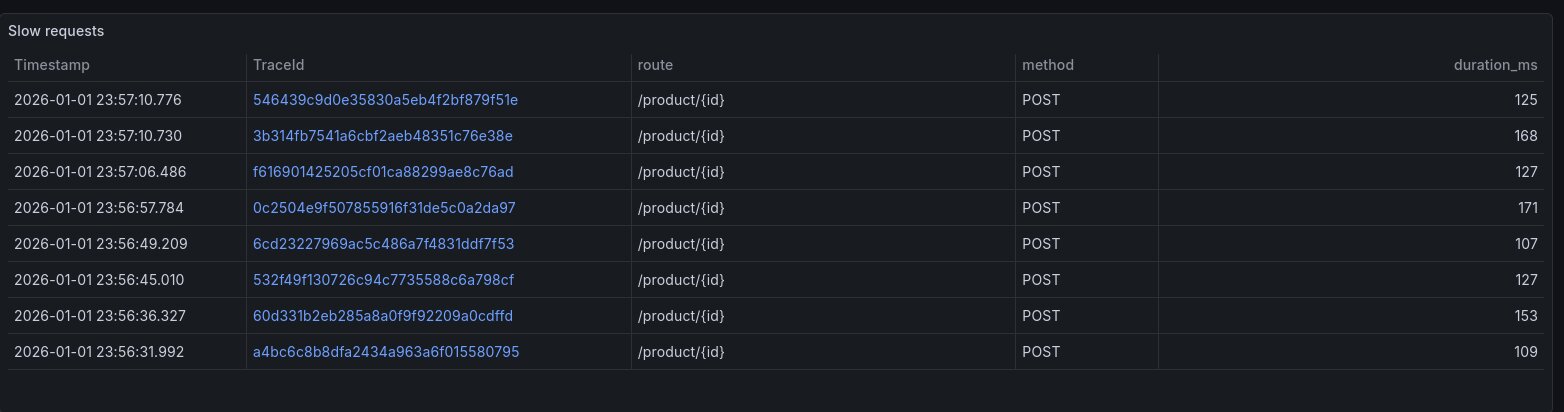Open the Slow requests panel title
This screenshot has width=1564, height=412.
56,31
